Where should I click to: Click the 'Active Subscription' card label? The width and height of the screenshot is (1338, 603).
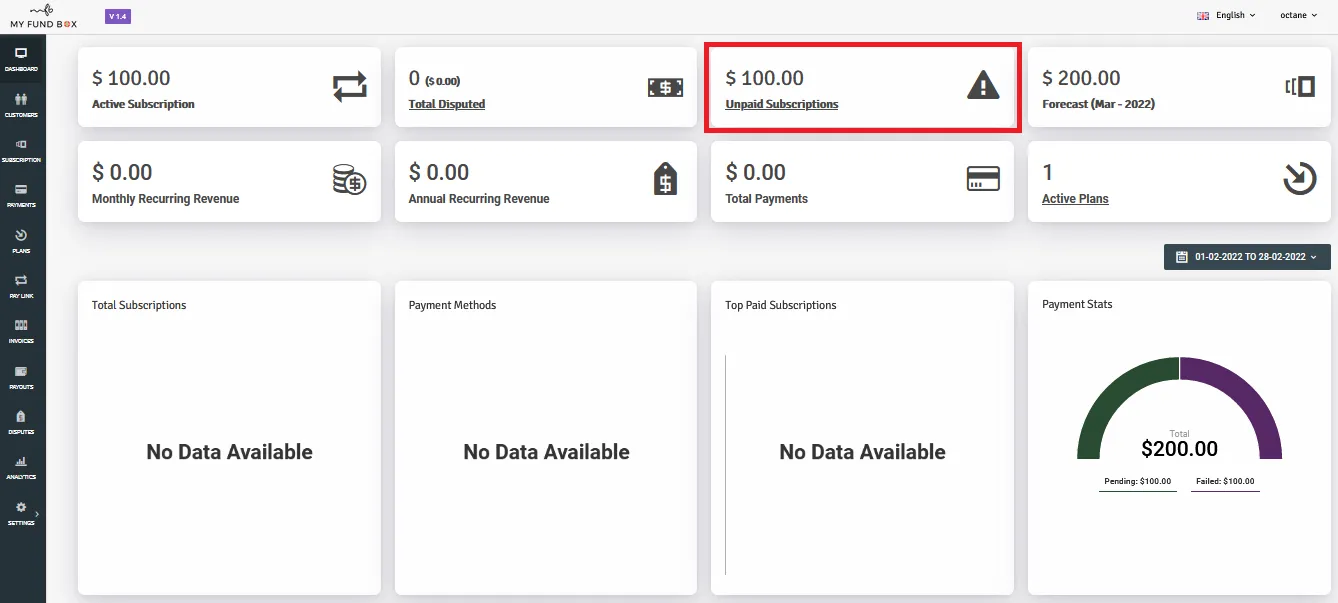[x=143, y=104]
